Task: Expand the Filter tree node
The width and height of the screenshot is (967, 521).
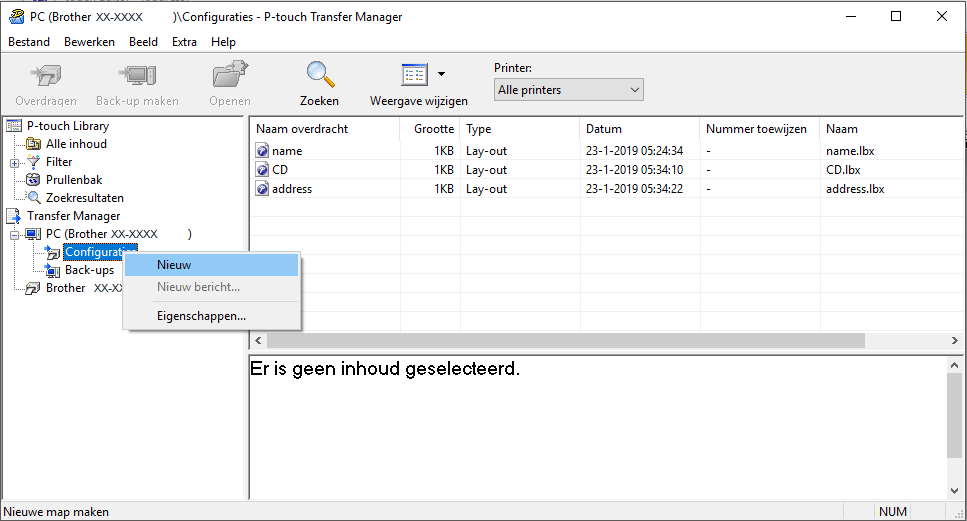Action: tap(14, 163)
